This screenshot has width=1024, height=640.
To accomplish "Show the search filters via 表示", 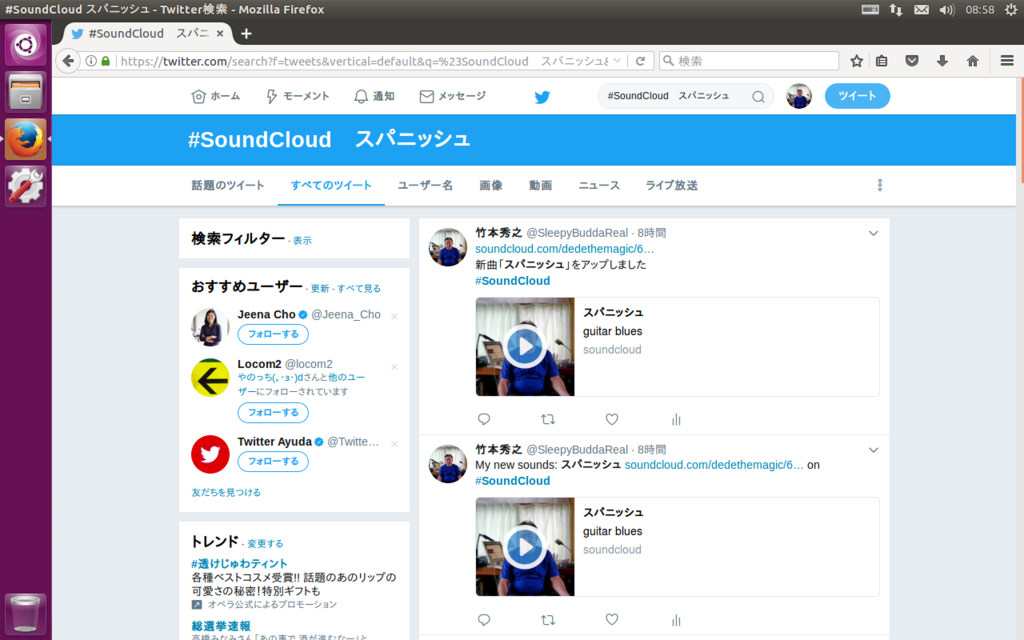I will [302, 240].
